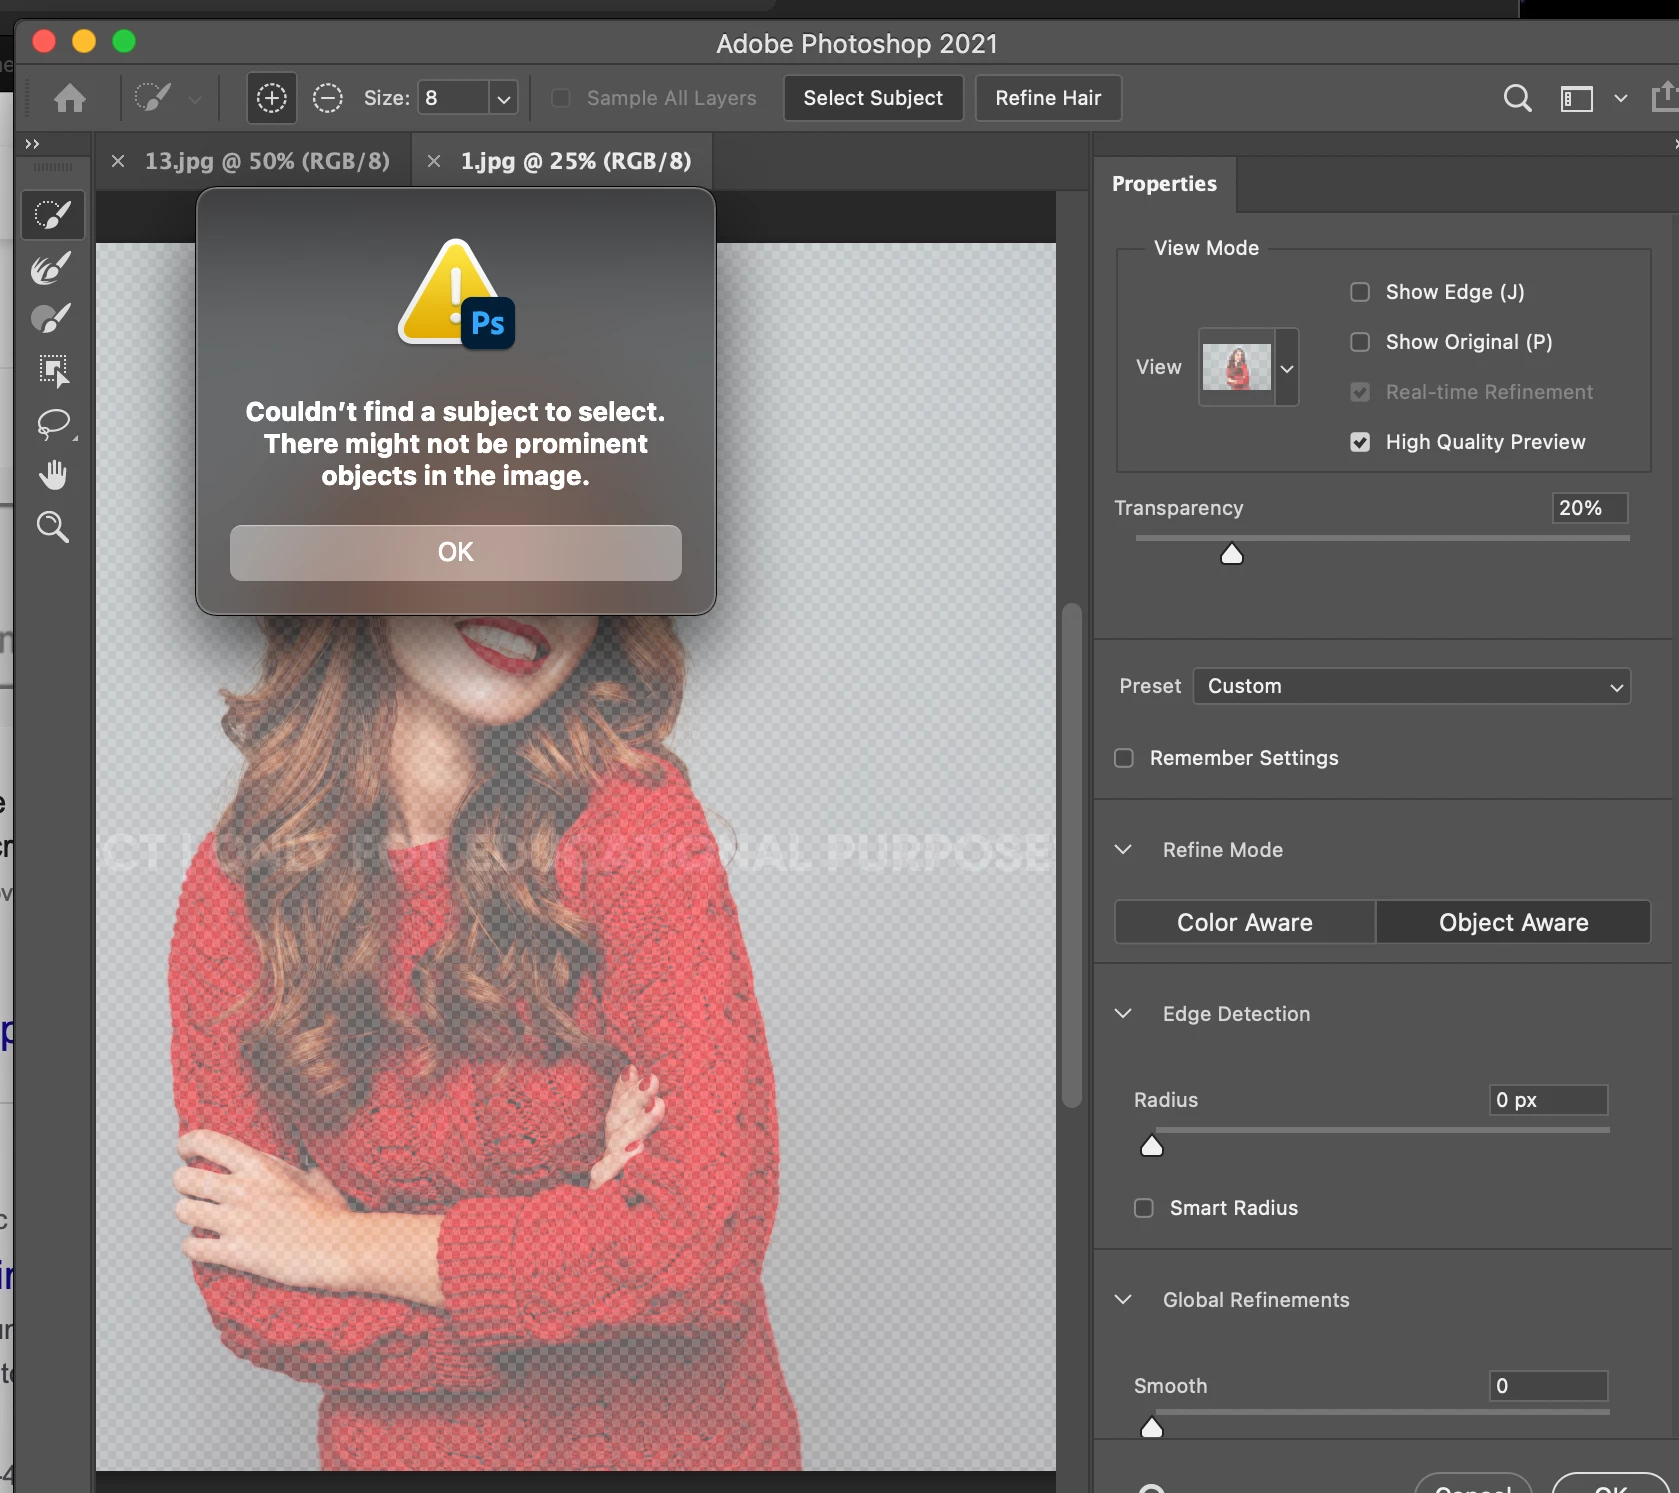Enable the Remember Settings checkbox
Screen dimensions: 1679x1493
pos(1124,758)
